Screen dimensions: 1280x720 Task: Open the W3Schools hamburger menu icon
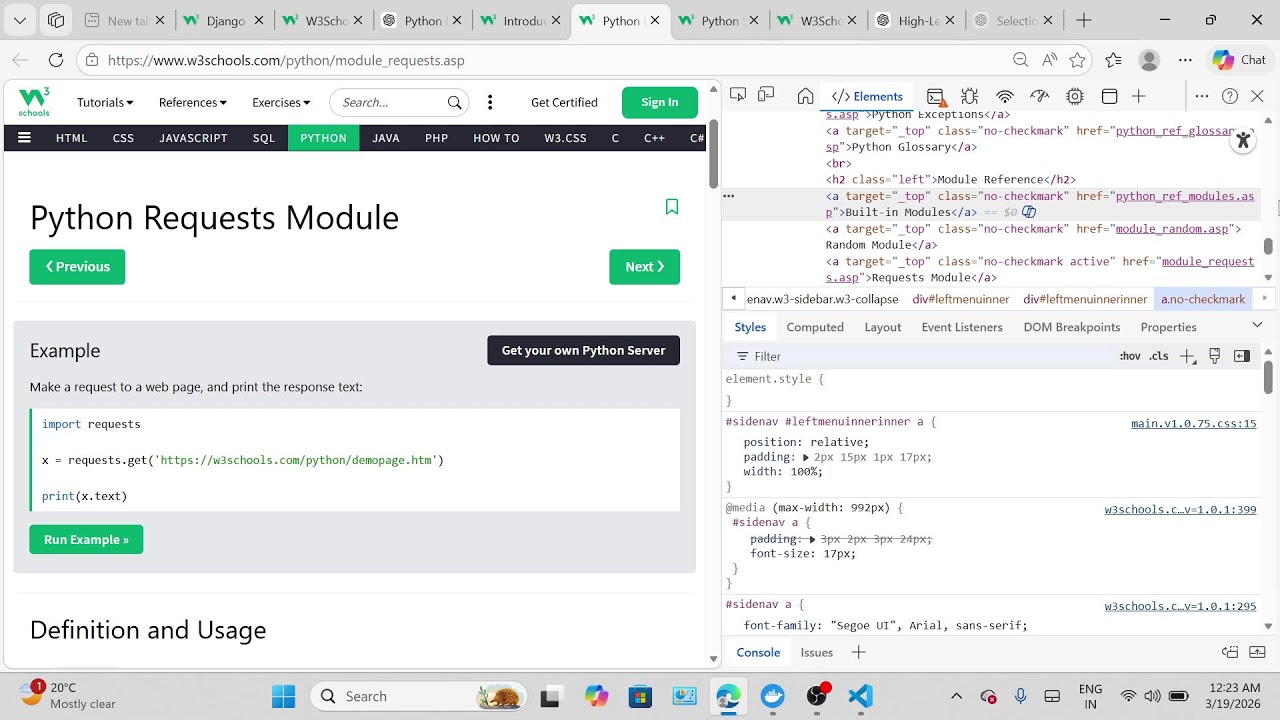pos(24,138)
